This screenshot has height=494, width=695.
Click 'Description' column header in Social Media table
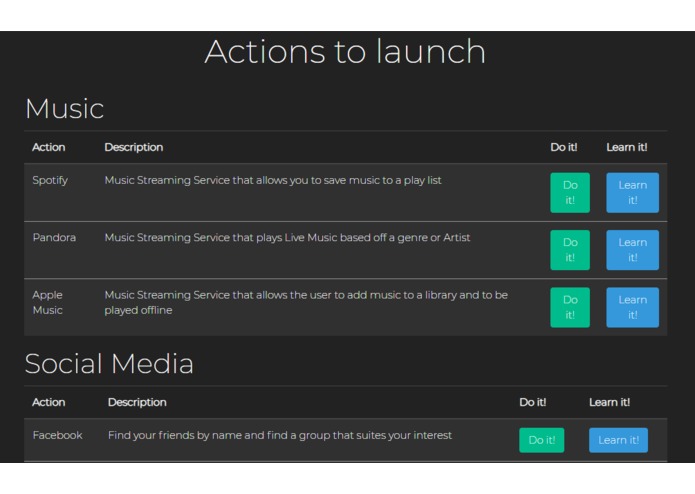pyautogui.click(x=137, y=402)
